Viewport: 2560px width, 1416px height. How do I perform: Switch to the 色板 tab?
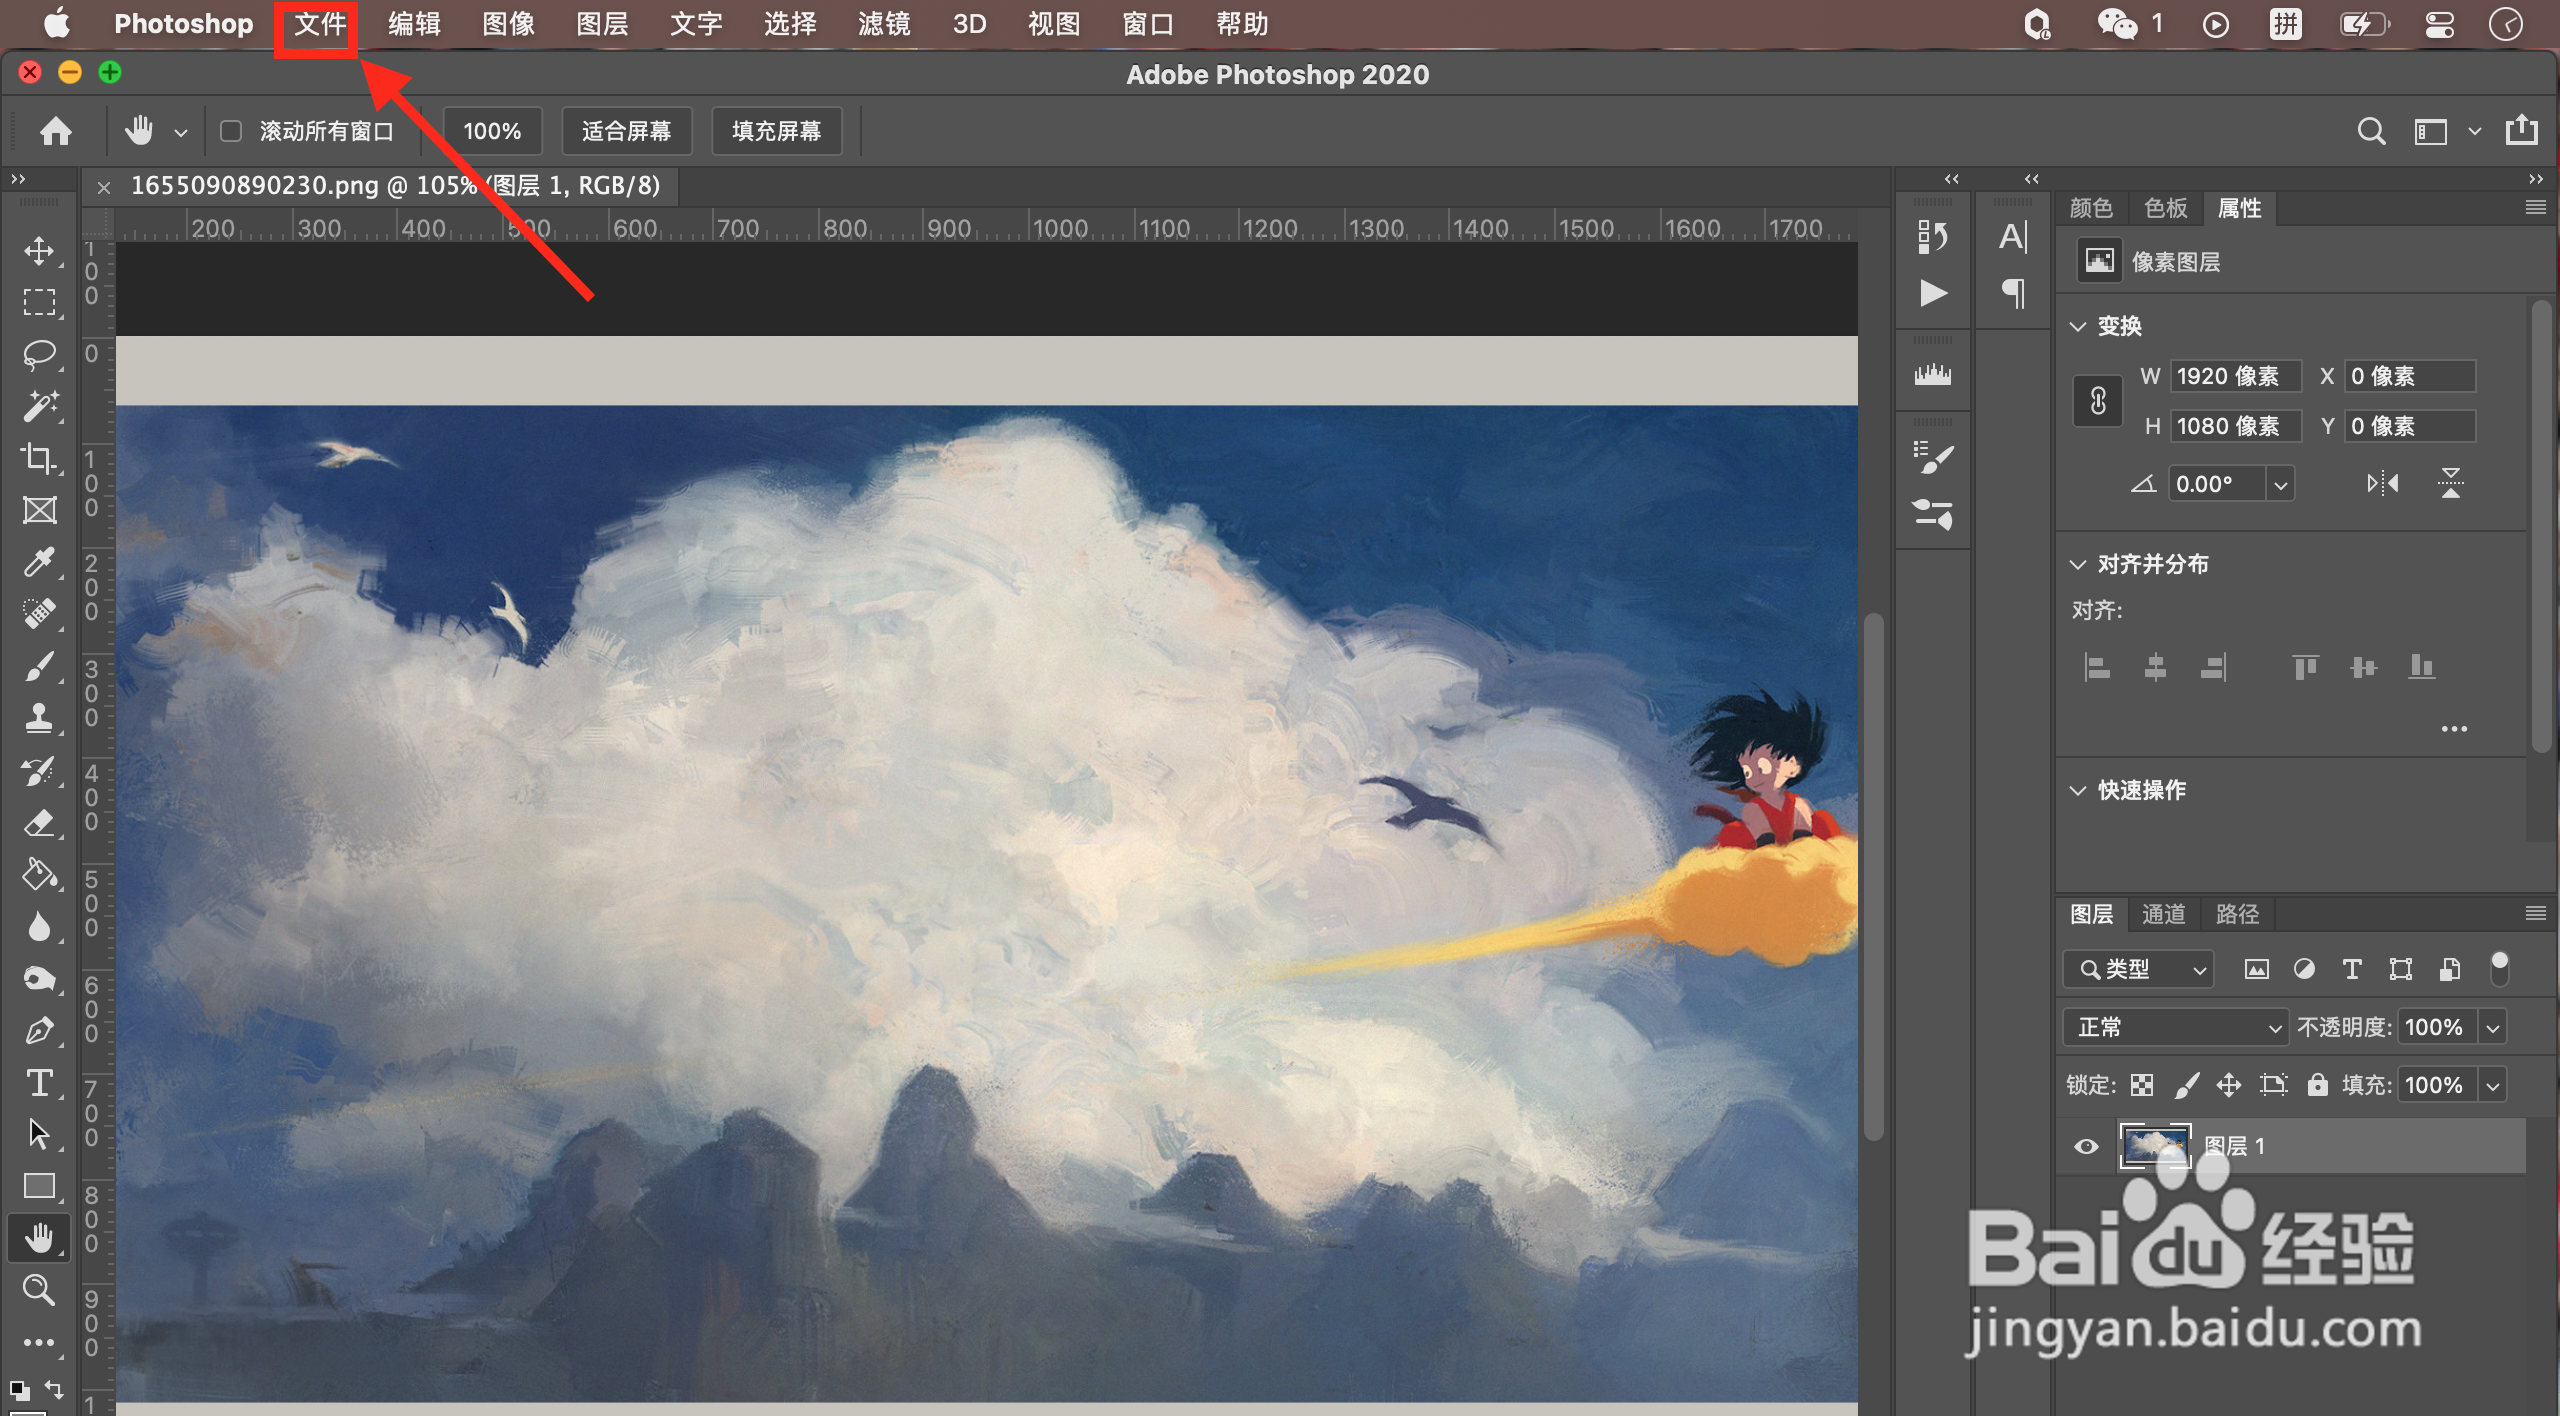(2165, 208)
